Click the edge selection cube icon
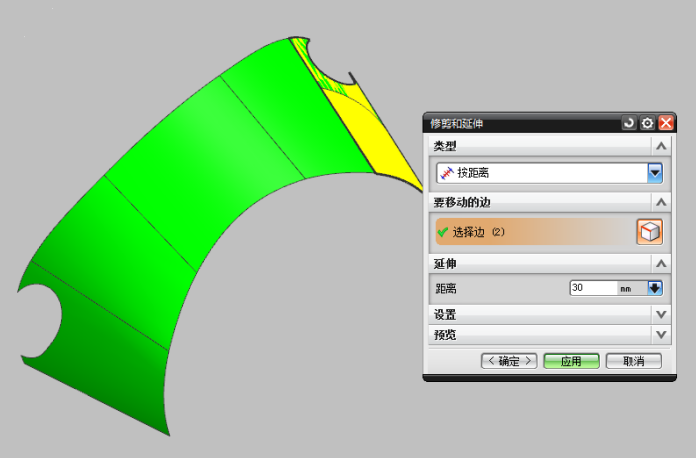696x458 pixels. 650,232
